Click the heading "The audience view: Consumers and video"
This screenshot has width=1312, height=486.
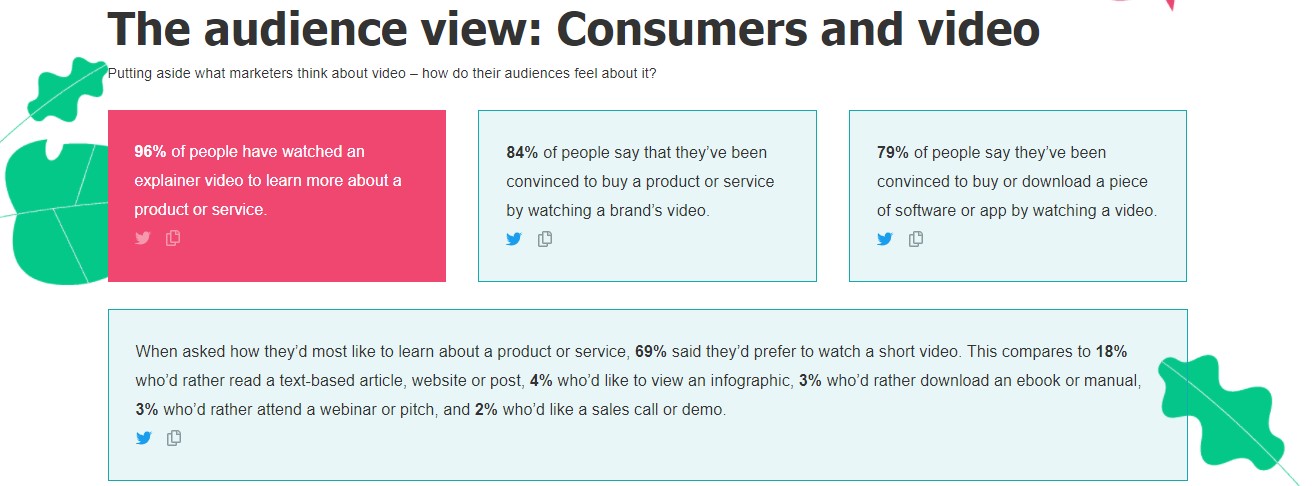(x=573, y=28)
